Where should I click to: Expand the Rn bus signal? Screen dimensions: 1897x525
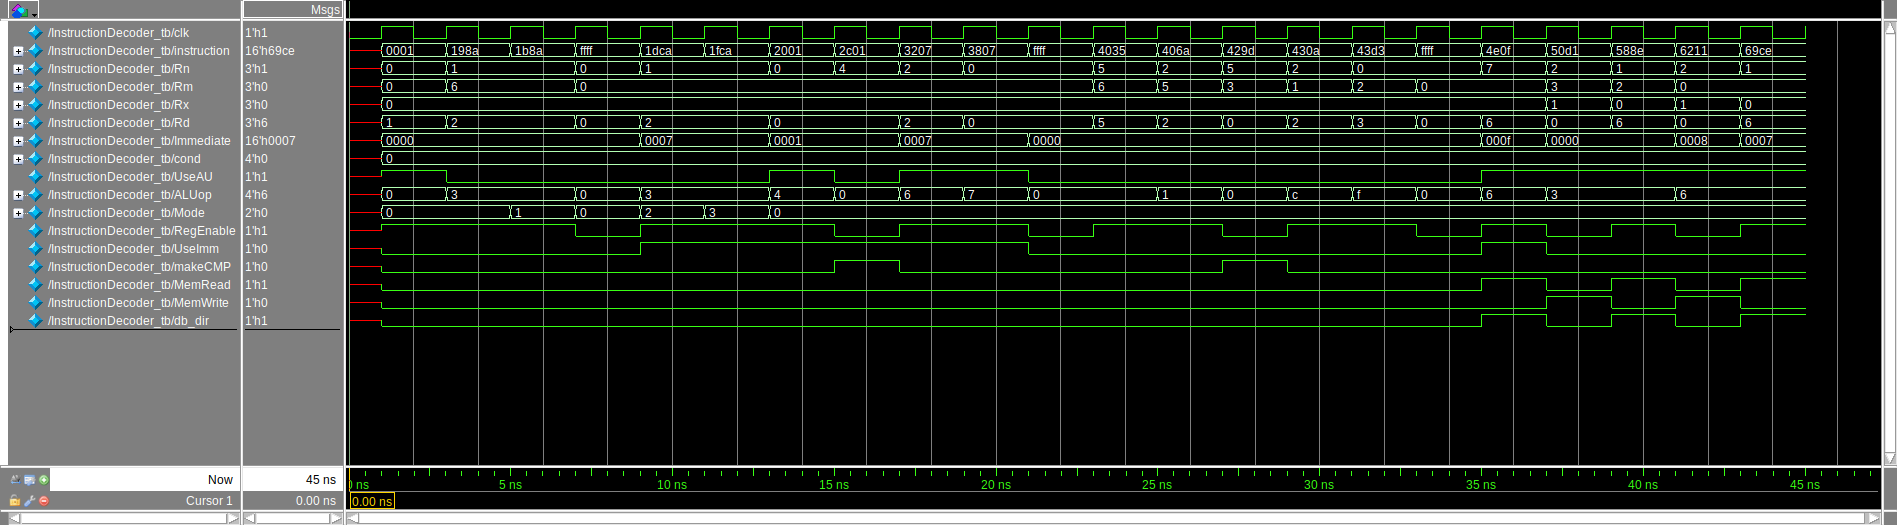18,69
